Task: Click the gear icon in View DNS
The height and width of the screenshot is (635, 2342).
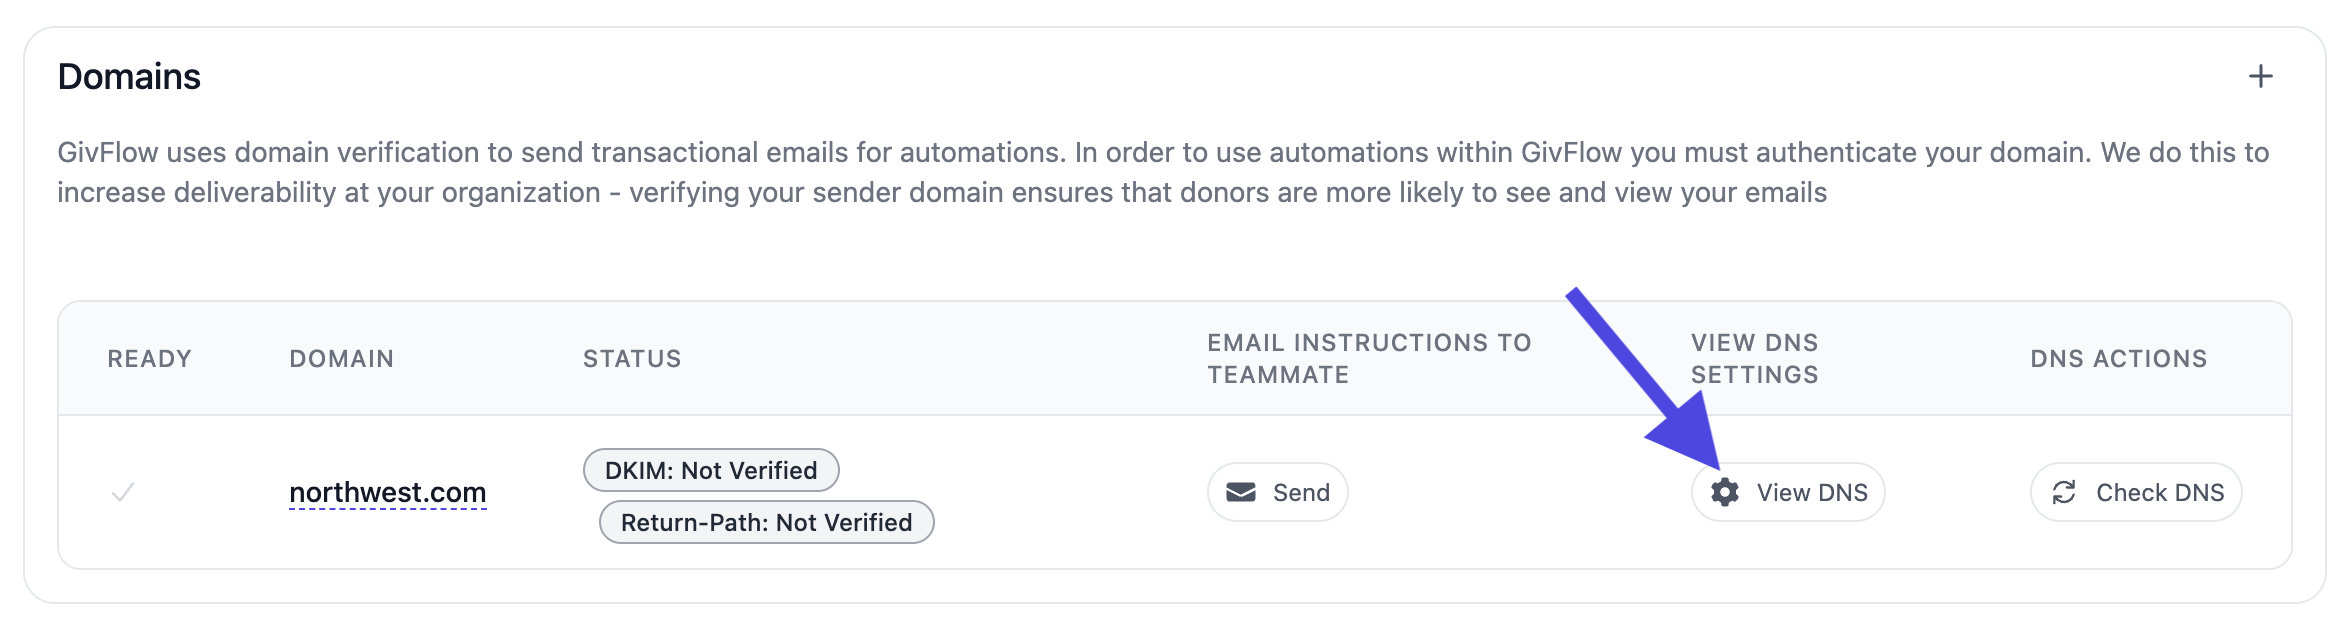Action: tap(1724, 492)
